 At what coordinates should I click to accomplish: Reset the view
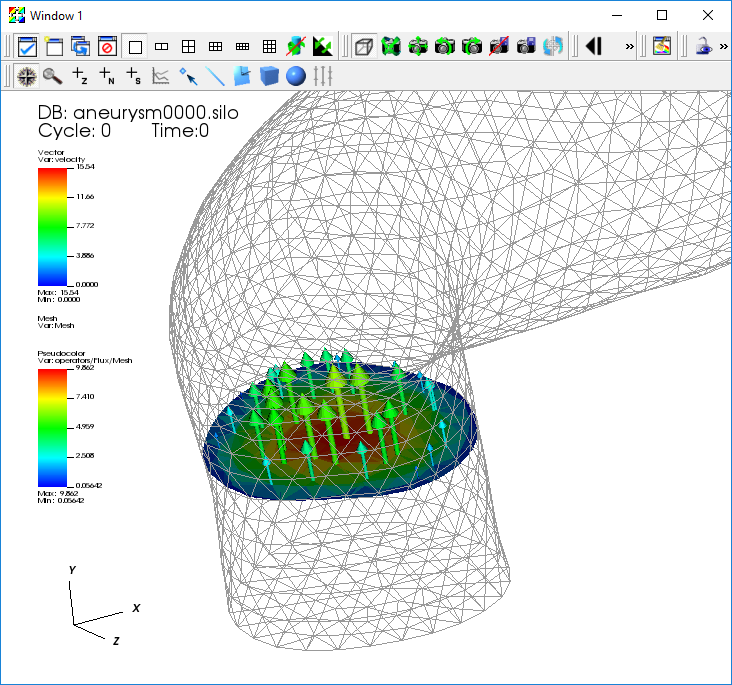(x=391, y=47)
